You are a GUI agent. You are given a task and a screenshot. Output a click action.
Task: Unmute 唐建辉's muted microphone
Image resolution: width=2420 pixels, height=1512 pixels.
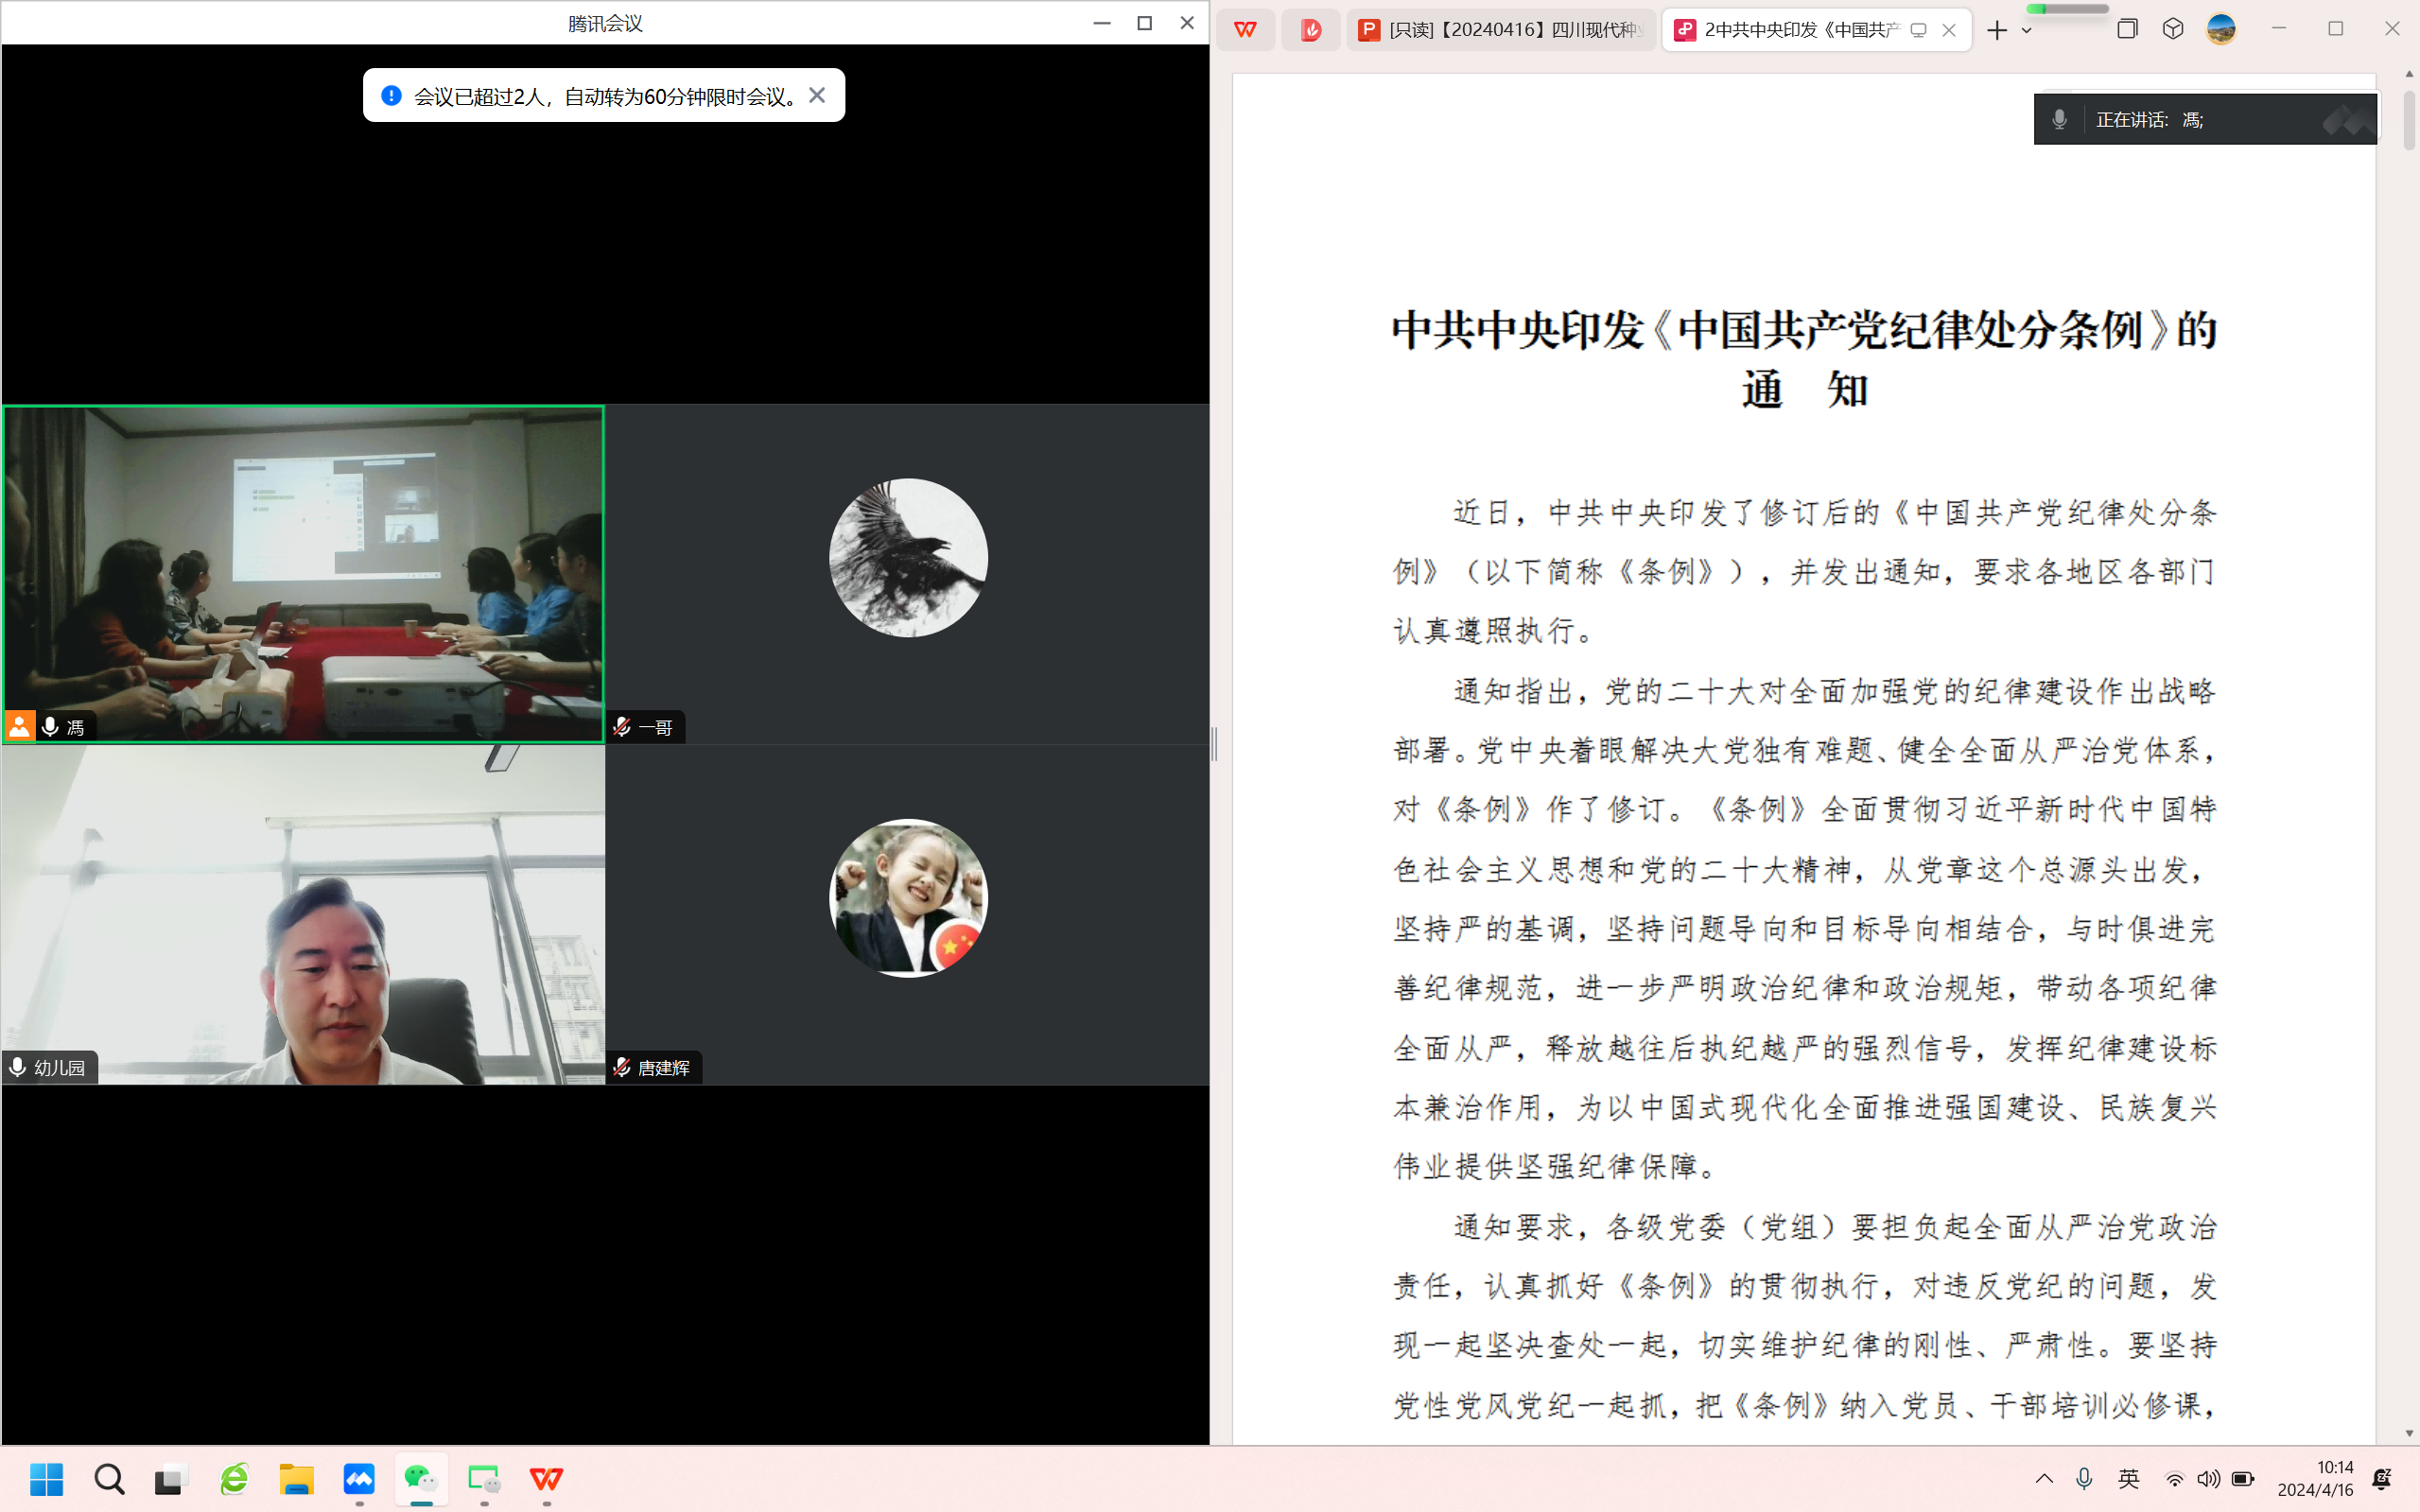620,1067
